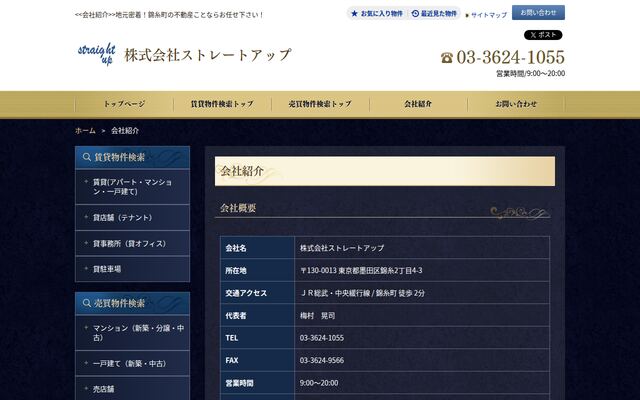Open the 貸店舗（テナント） sidebar item
Viewport: 640px width, 400px height.
(x=132, y=218)
